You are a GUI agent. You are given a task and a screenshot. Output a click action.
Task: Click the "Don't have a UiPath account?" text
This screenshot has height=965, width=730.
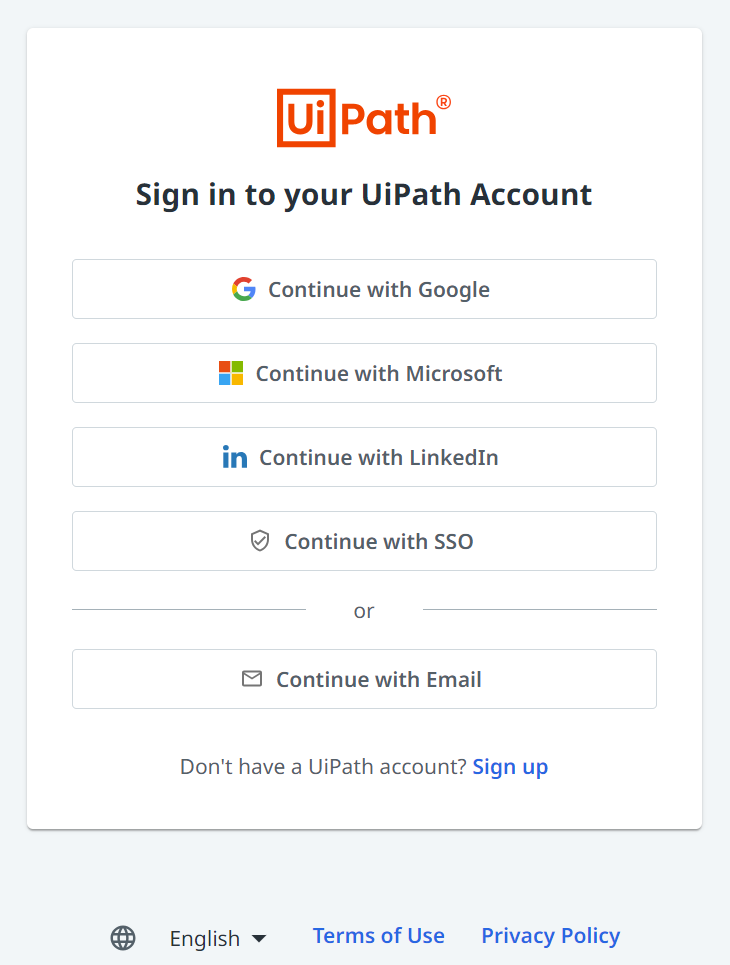point(323,767)
